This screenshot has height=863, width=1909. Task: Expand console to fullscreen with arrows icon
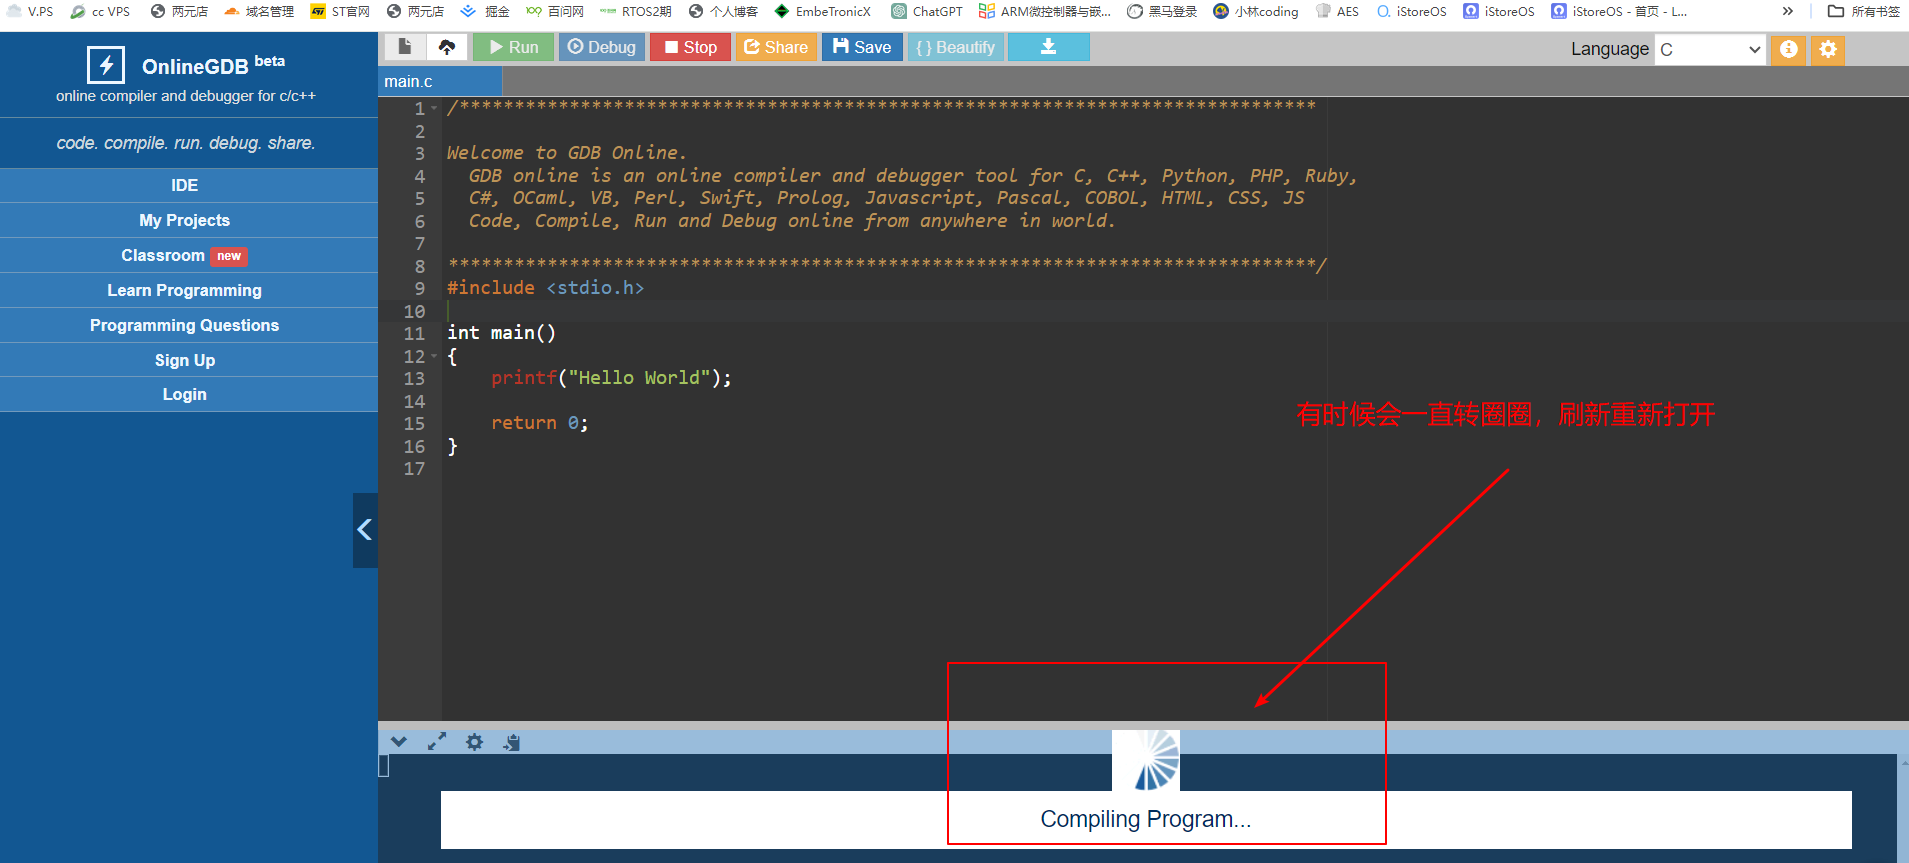tap(437, 742)
